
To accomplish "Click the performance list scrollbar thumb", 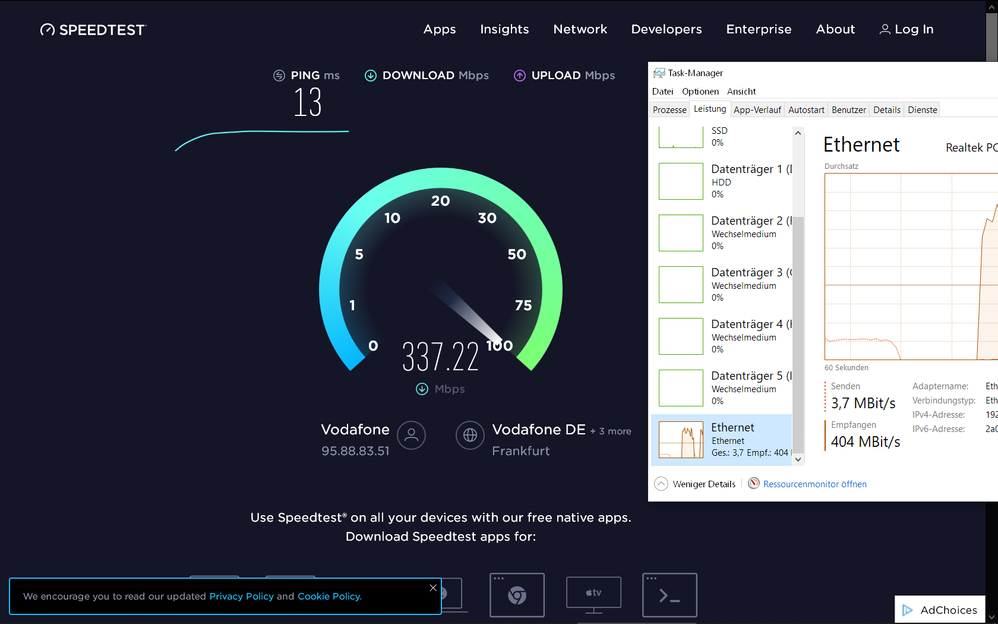I will [798, 333].
